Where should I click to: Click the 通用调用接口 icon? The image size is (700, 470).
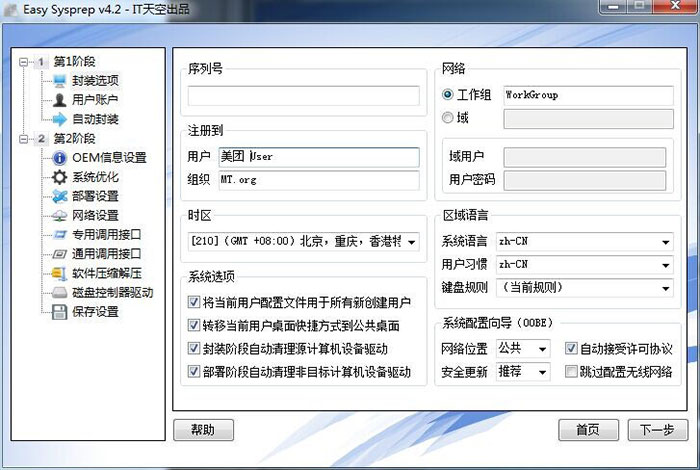point(59,254)
